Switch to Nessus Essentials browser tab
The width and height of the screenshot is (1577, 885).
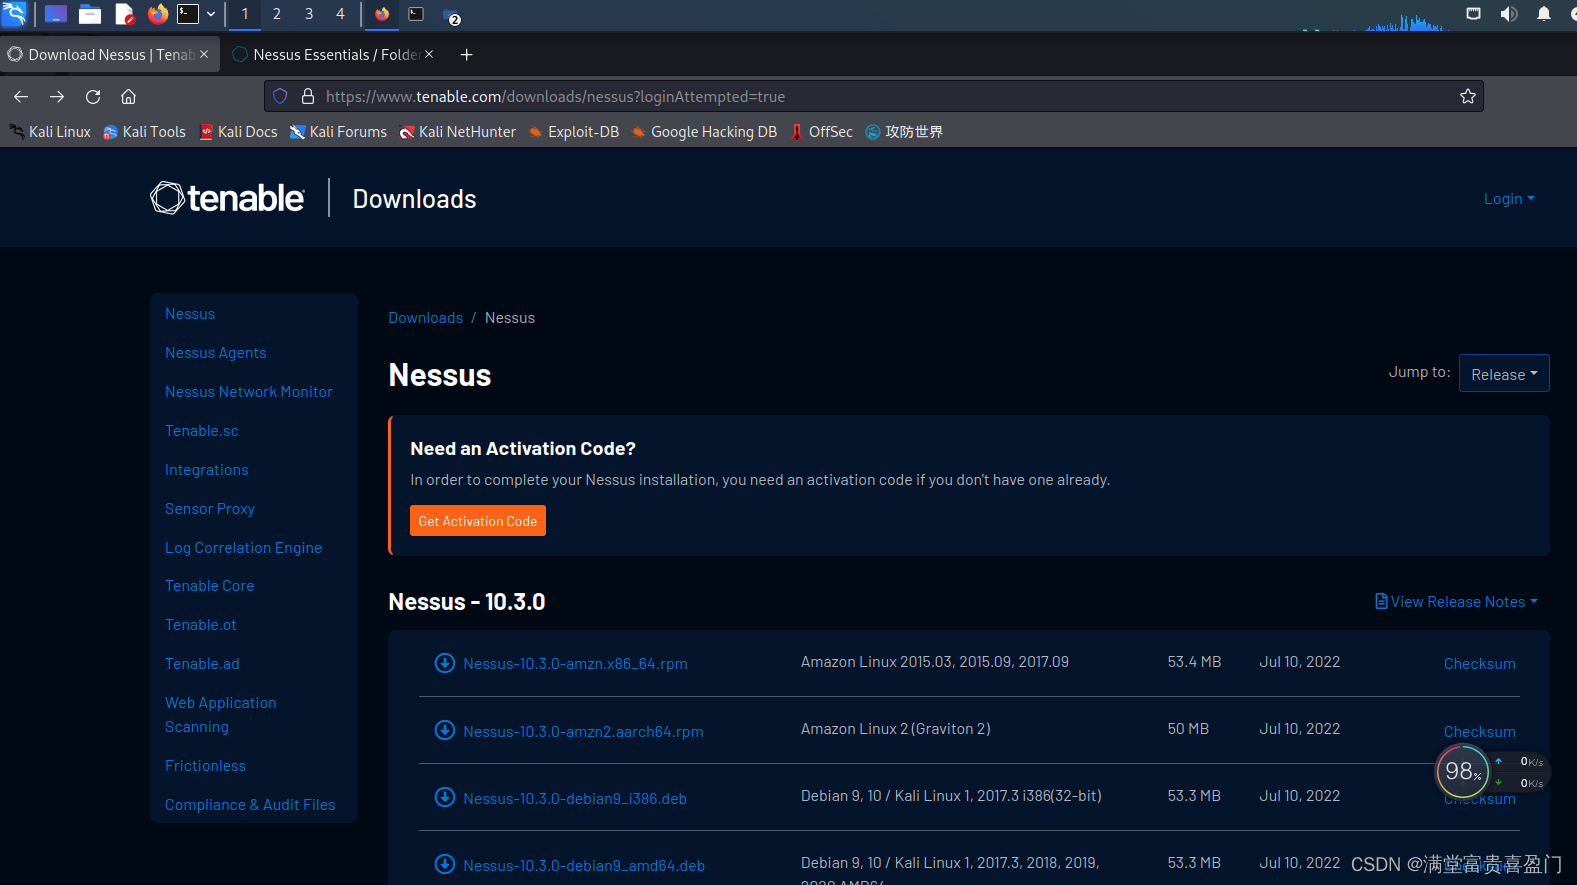333,54
